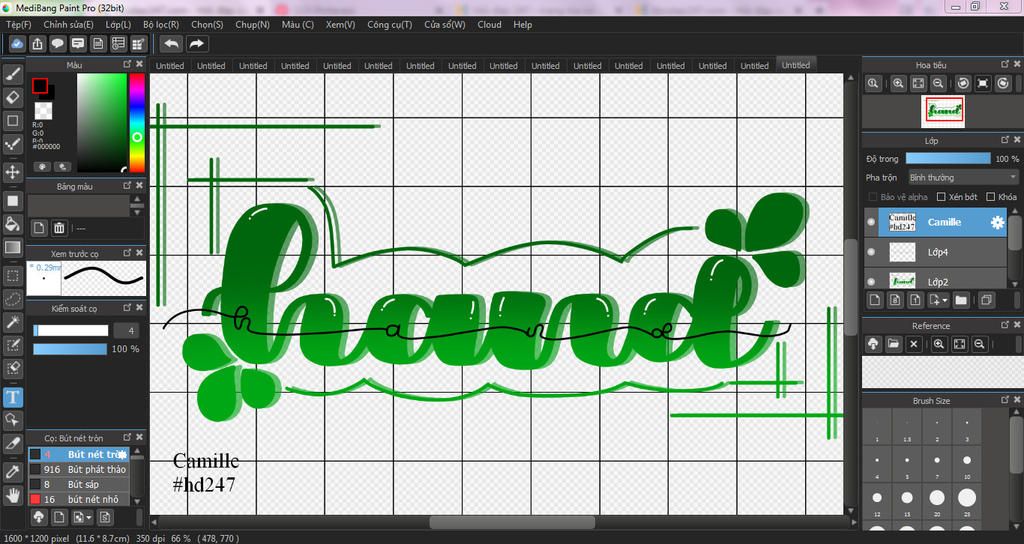Viewport: 1024px width, 544px height.
Task: Select the Lớp4 layer row
Action: pyautogui.click(x=936, y=252)
